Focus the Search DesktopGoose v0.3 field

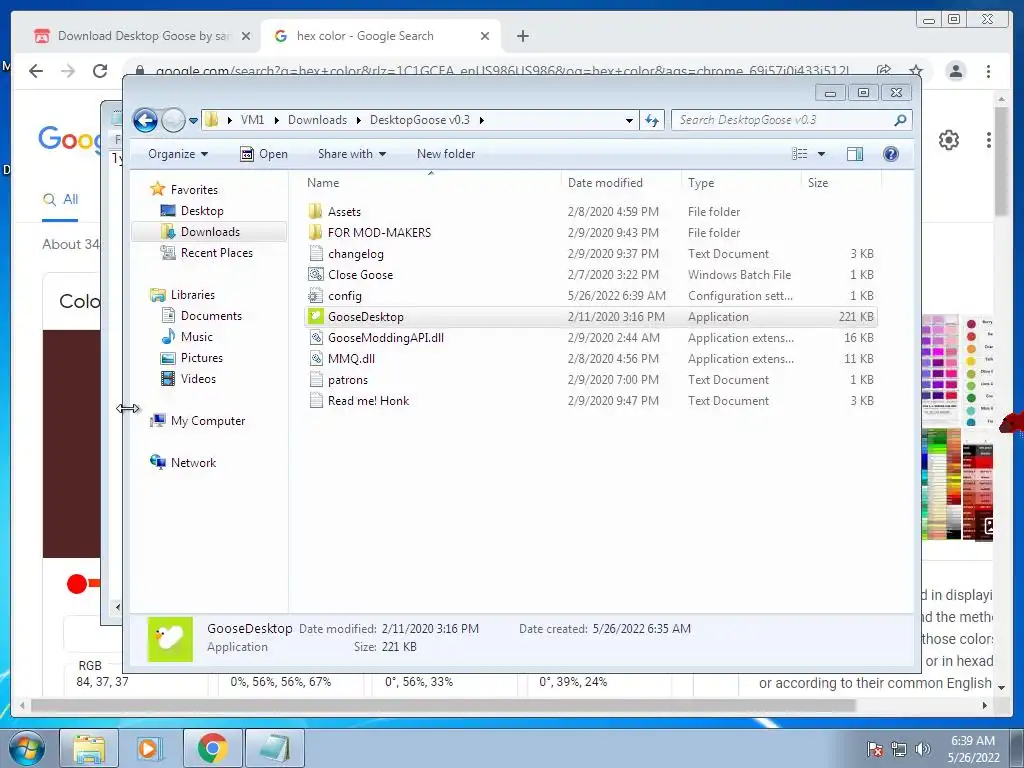coord(791,120)
